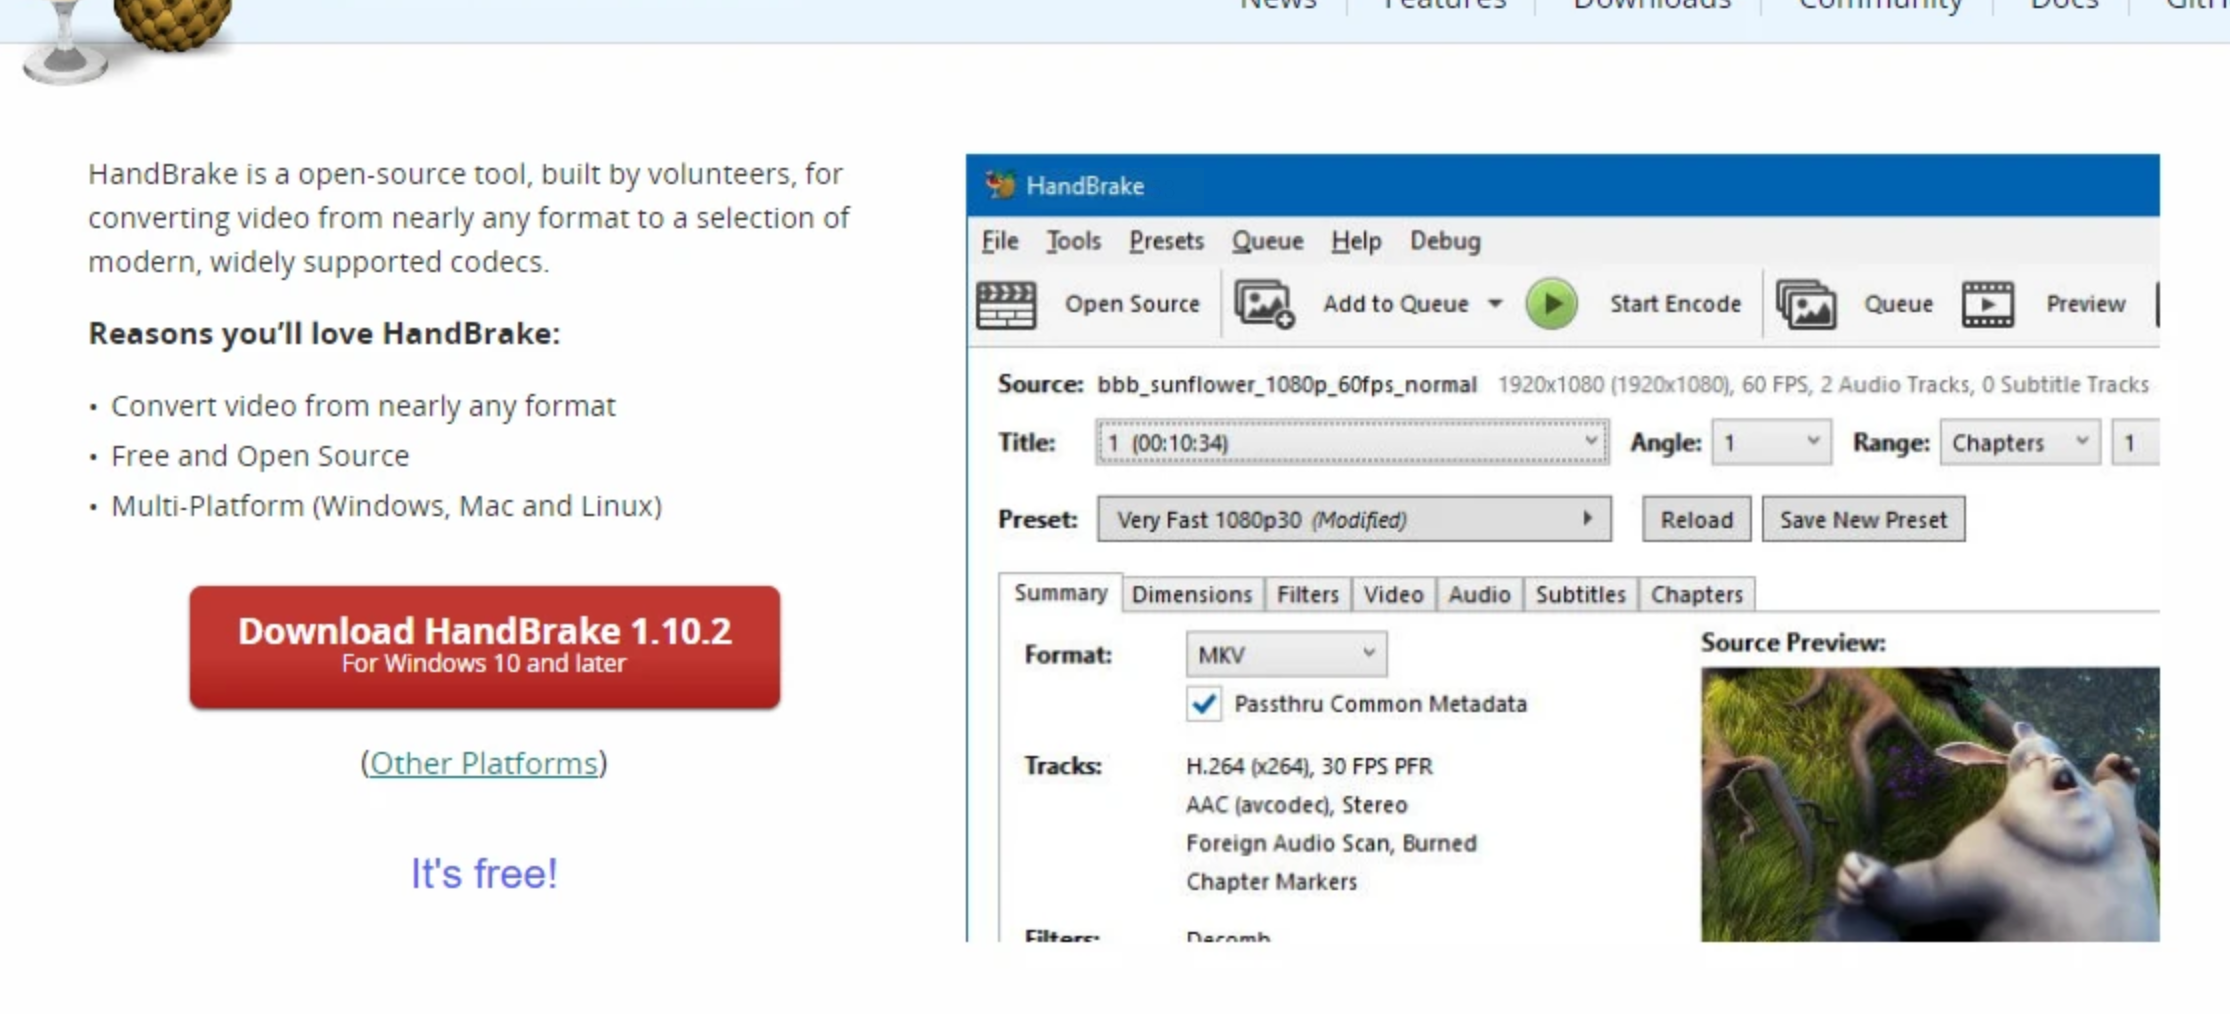Open the Help menu
This screenshot has height=1014, width=2230.
pos(1356,241)
